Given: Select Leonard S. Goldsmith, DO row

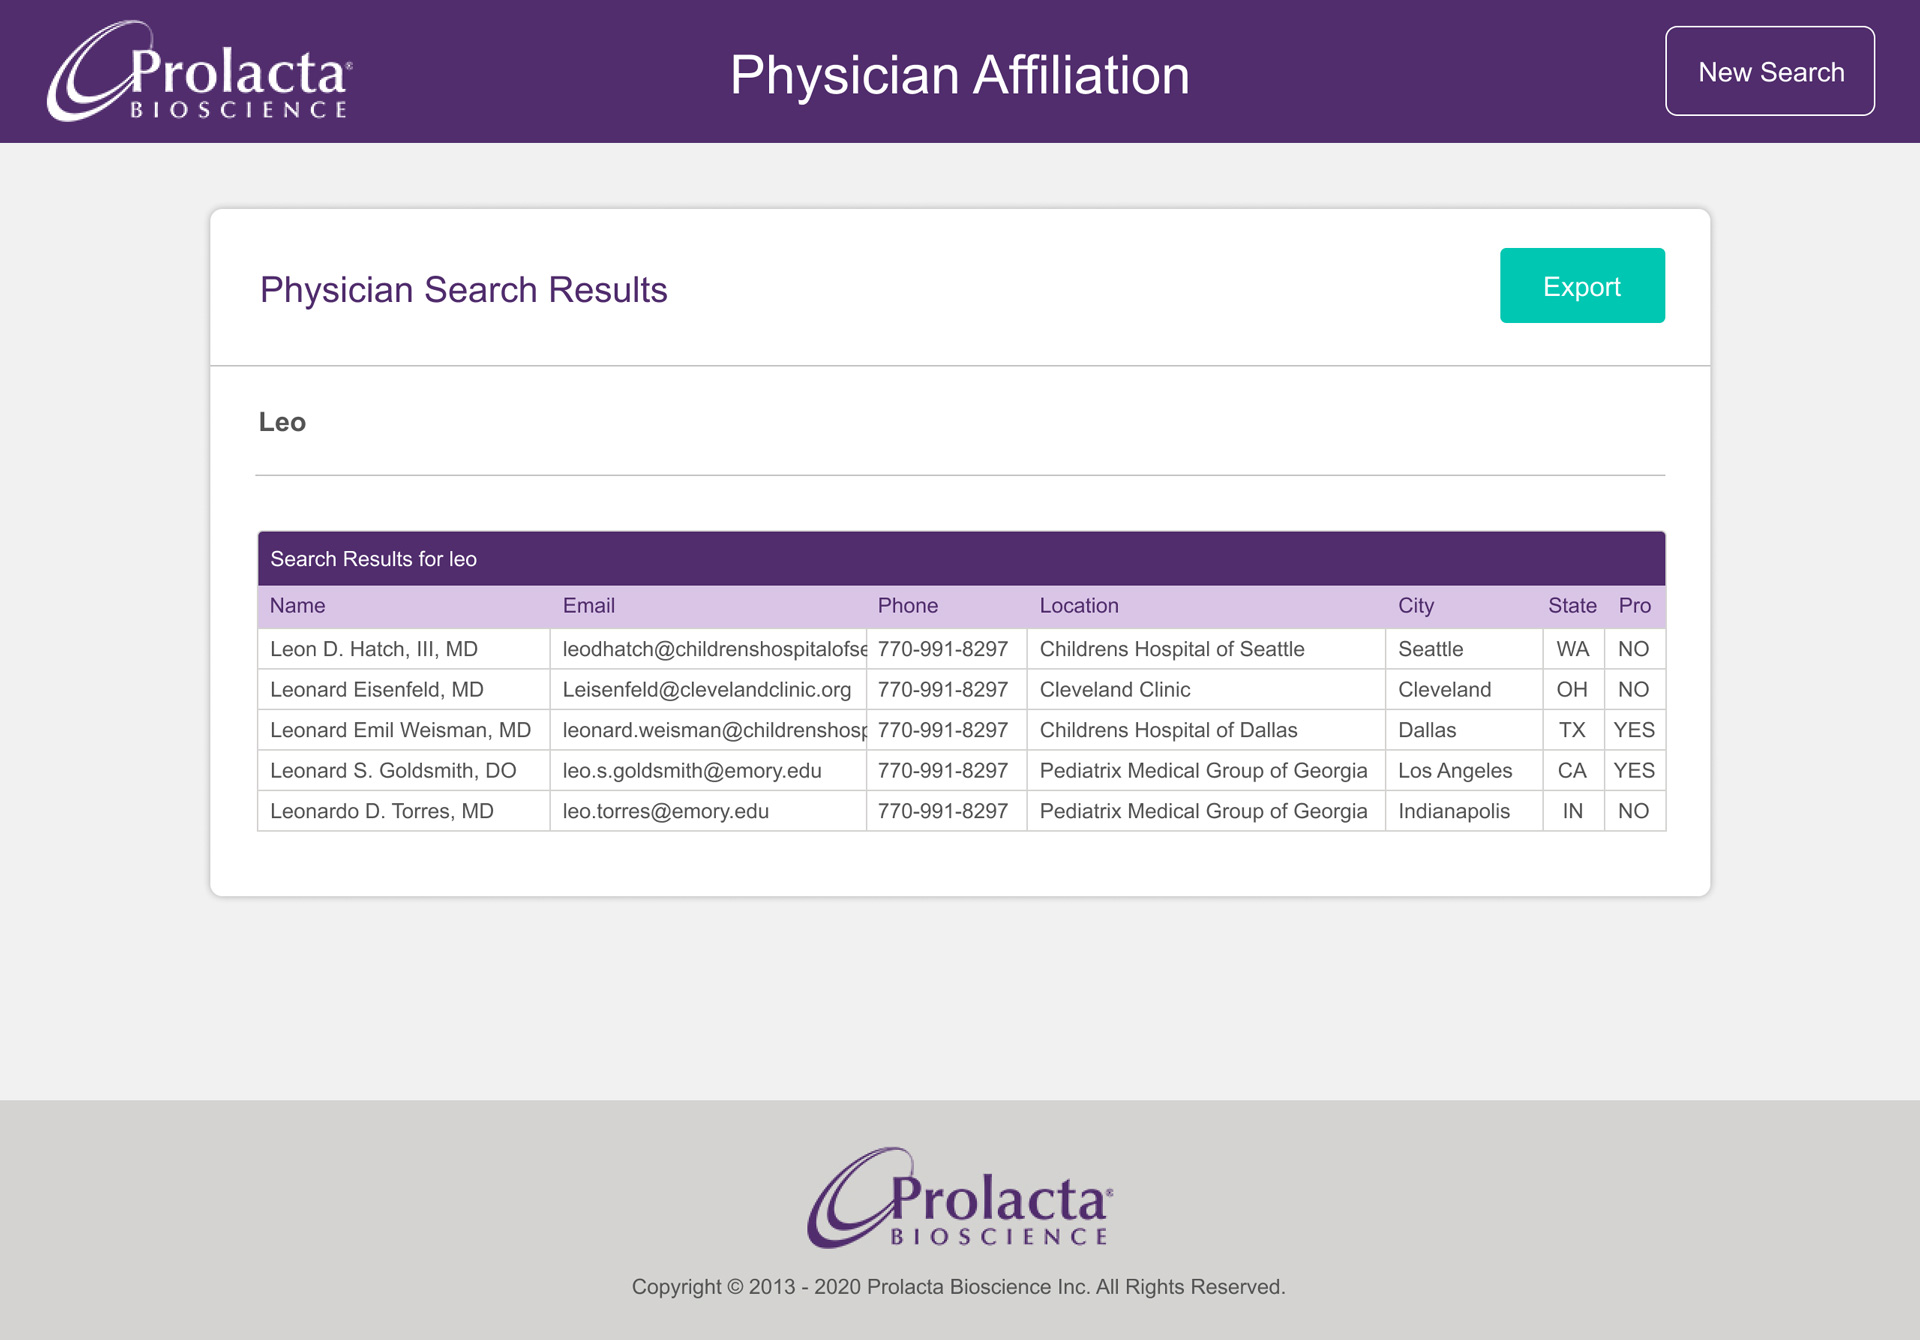Looking at the screenshot, I should [x=961, y=771].
